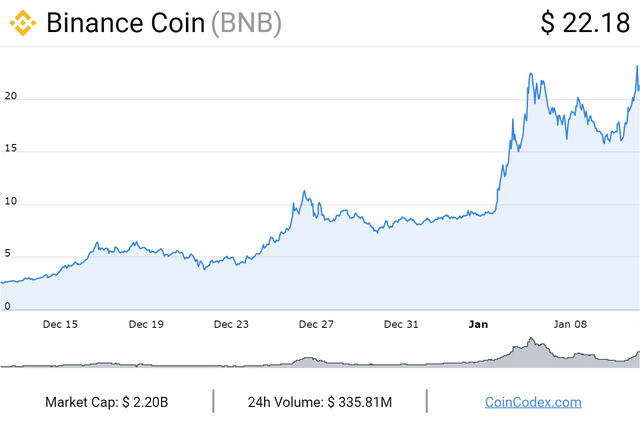640x421 pixels.
Task: Click the 15 price axis label
Action: tap(11, 148)
